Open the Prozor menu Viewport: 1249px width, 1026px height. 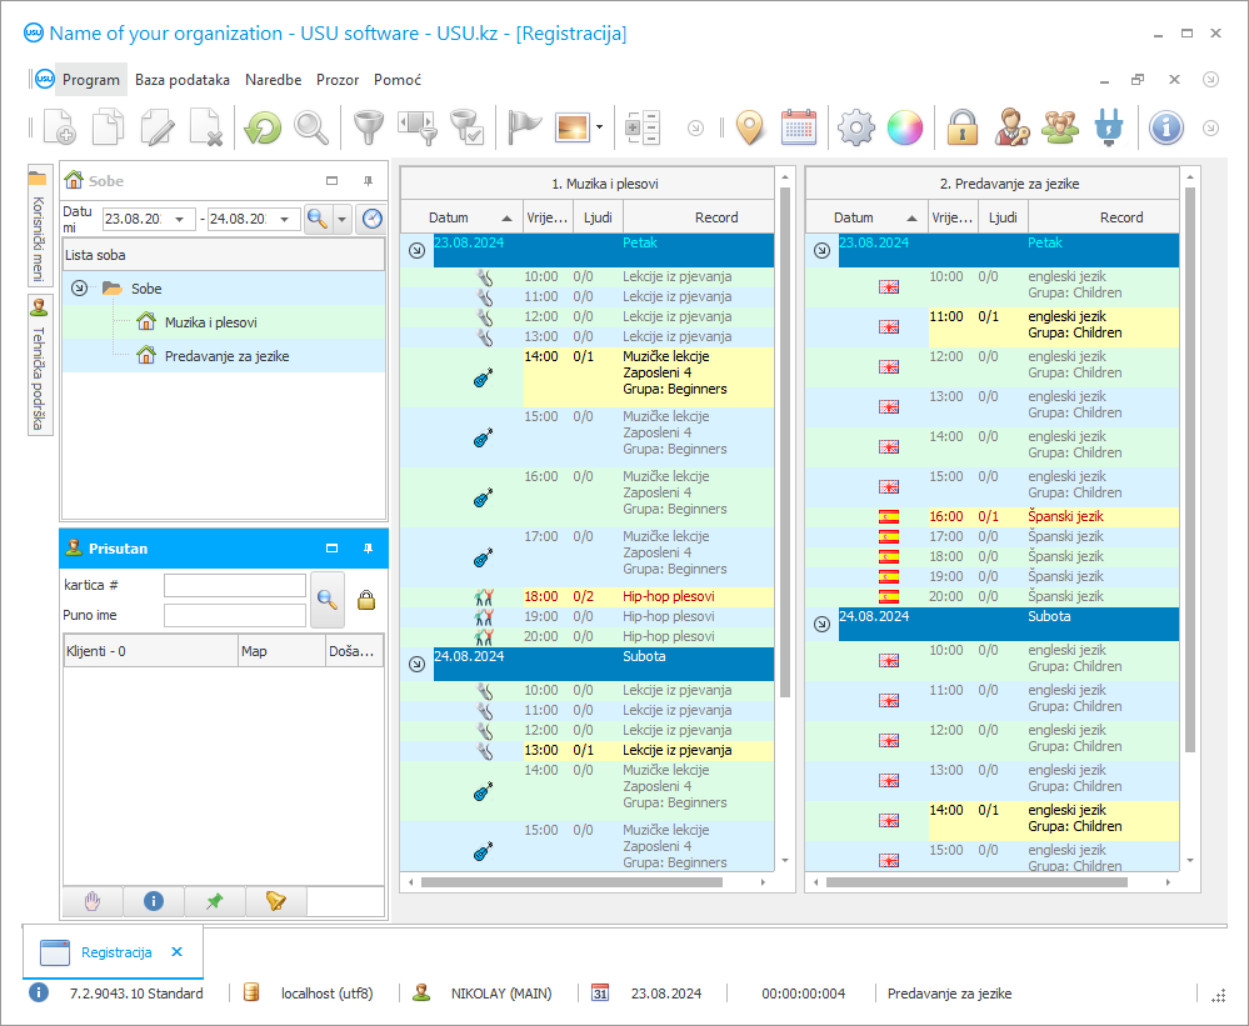[x=337, y=80]
